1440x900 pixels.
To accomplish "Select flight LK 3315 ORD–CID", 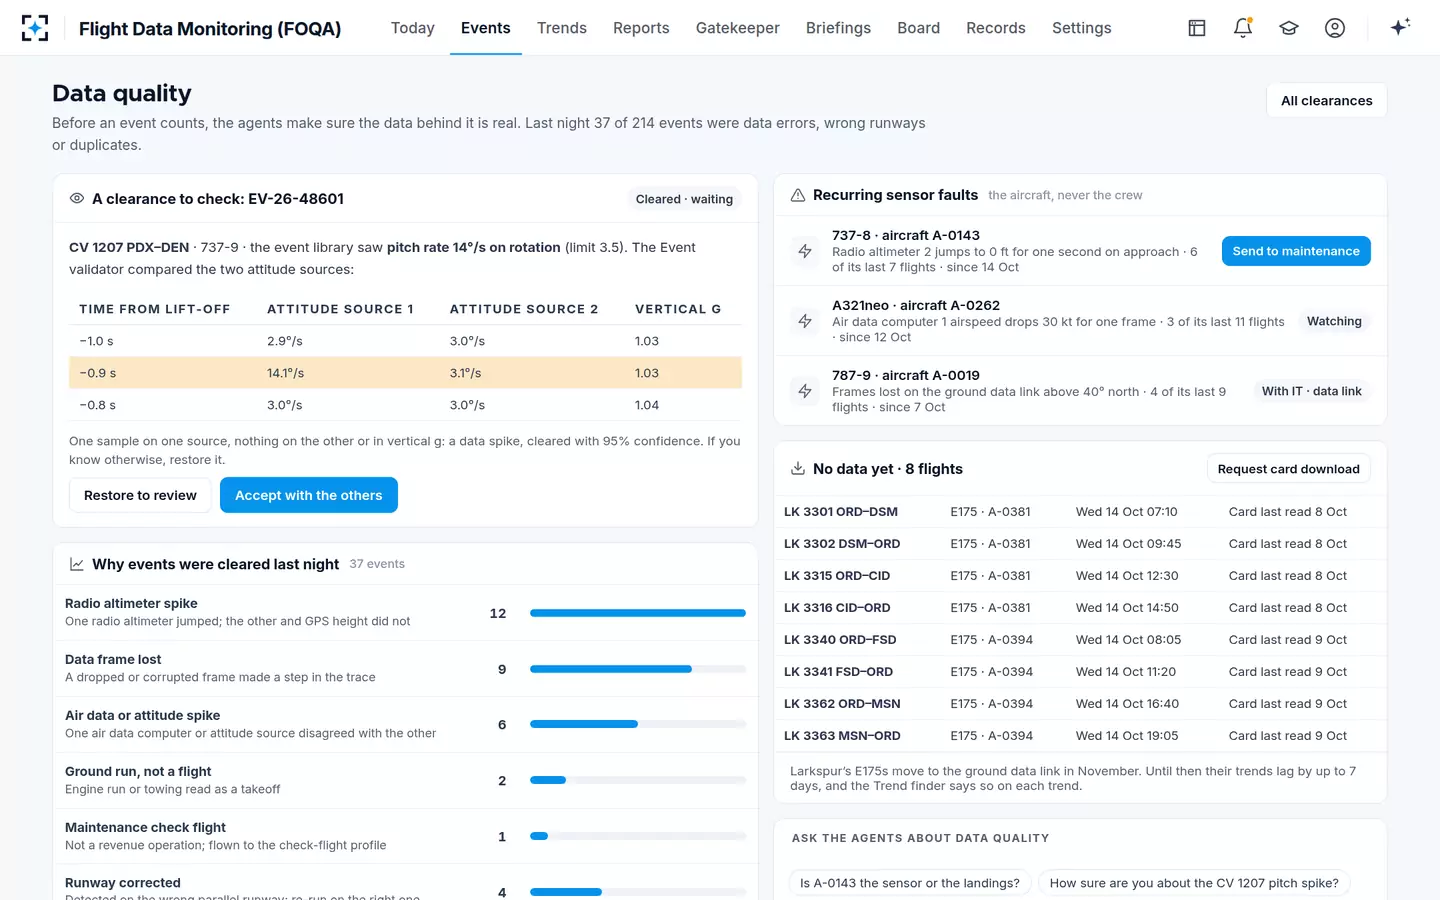I will pos(1080,576).
